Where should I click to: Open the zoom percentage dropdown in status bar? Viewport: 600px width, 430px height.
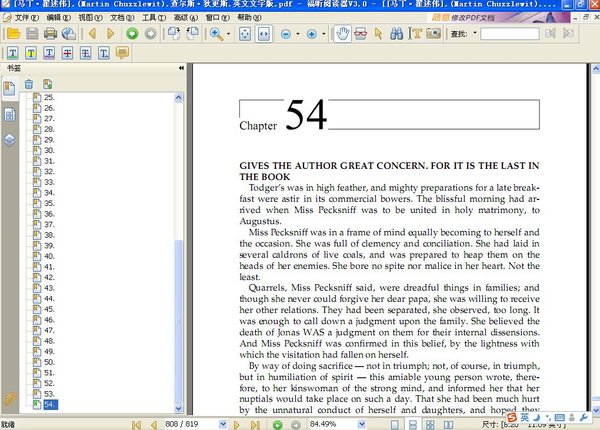click(x=361, y=424)
